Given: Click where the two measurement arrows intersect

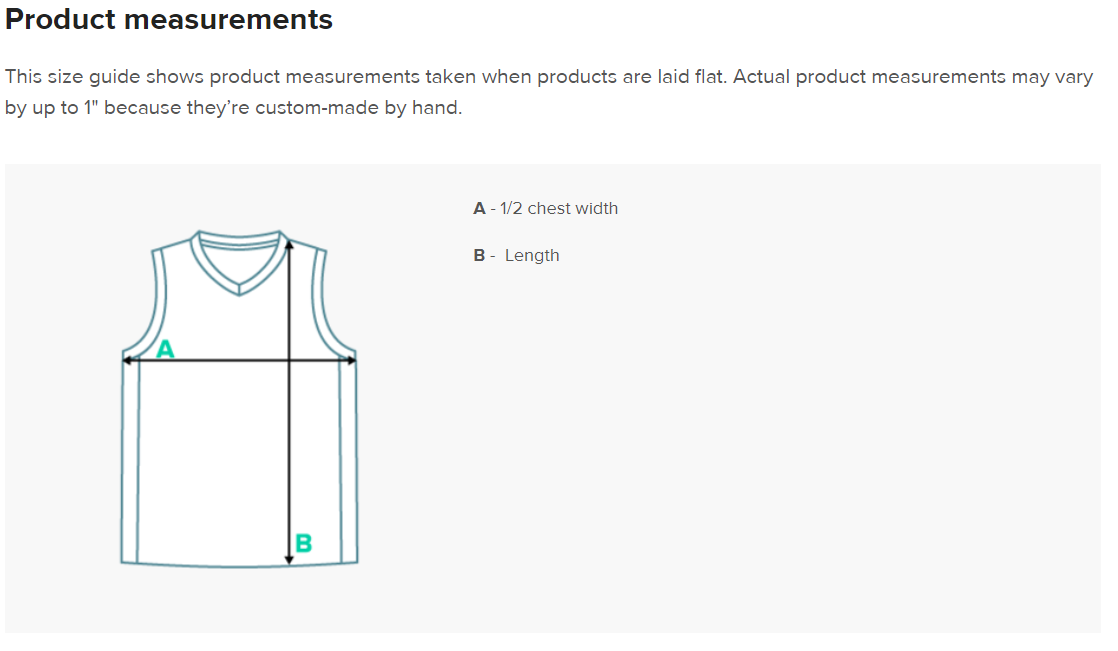Looking at the screenshot, I should (x=289, y=361).
